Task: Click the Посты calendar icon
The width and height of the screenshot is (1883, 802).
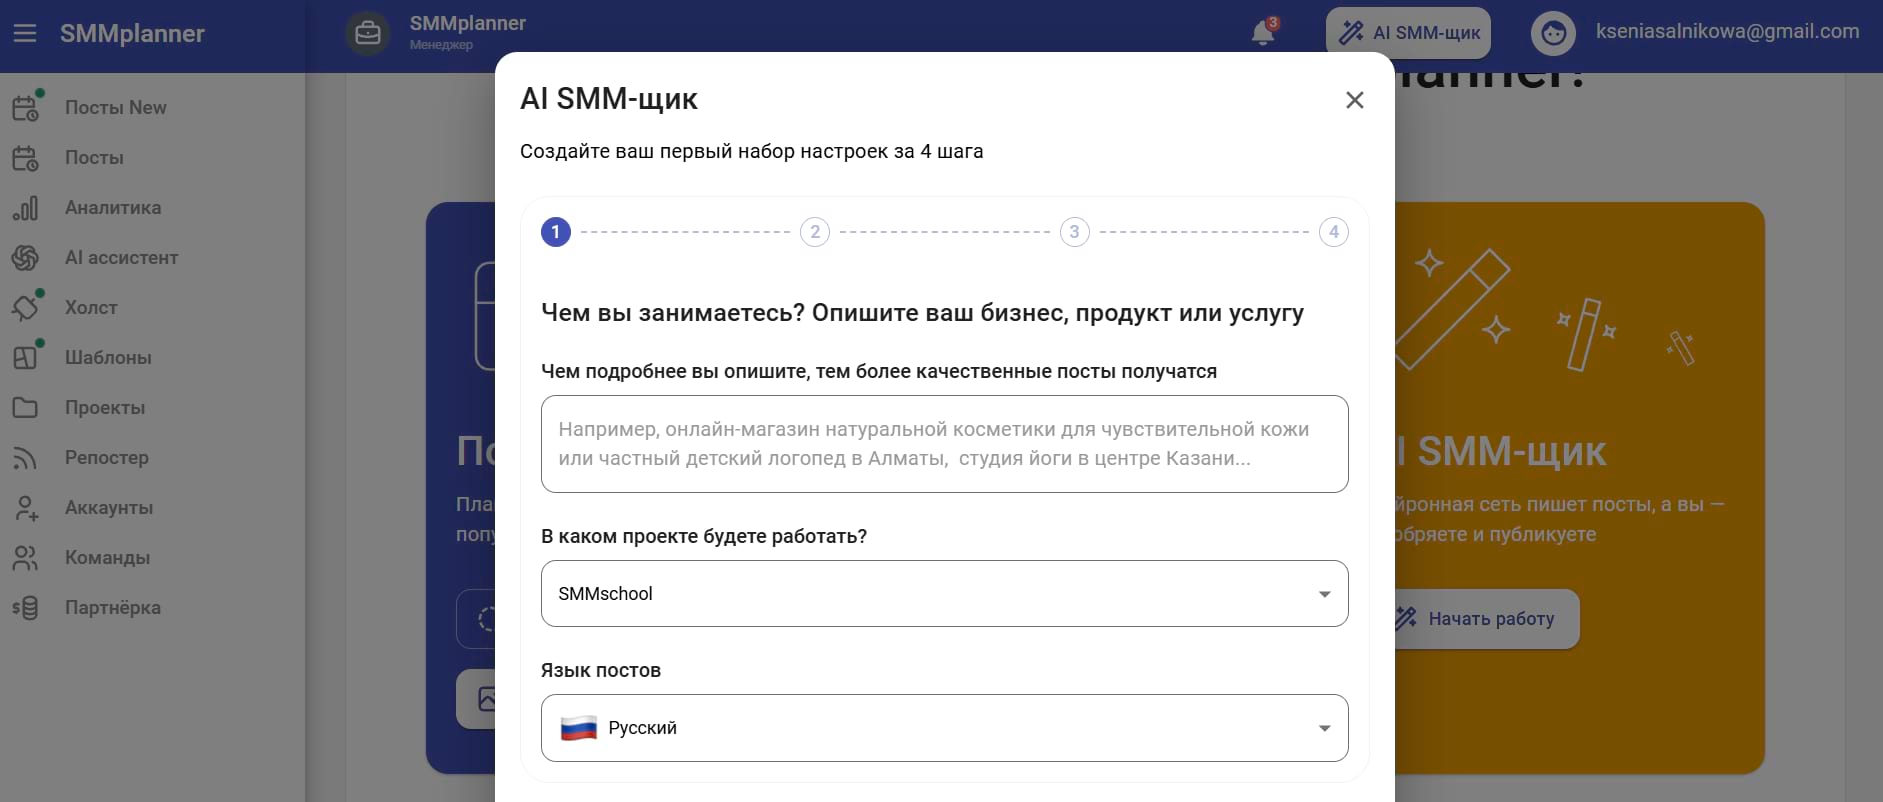Action: pos(26,158)
